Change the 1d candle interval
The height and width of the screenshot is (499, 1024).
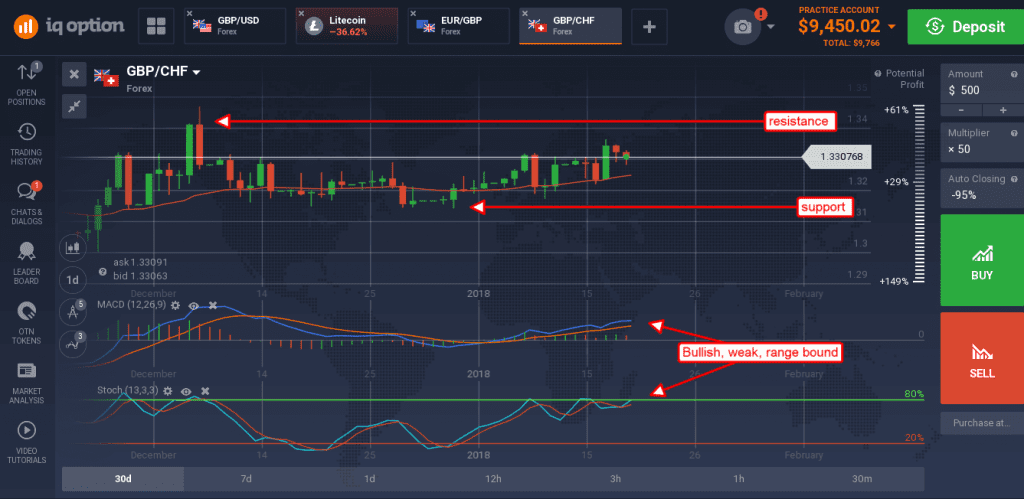(x=72, y=280)
